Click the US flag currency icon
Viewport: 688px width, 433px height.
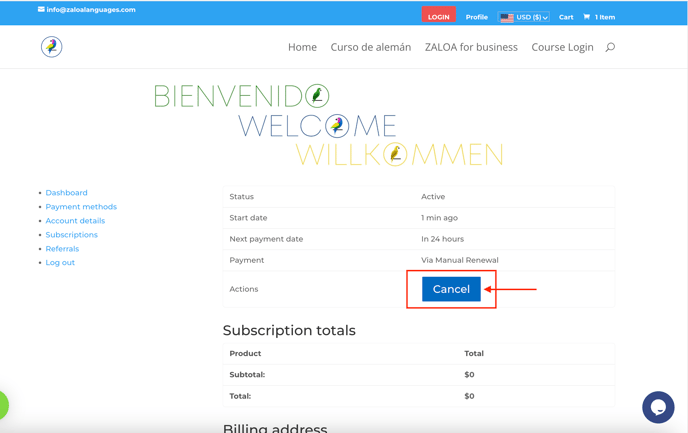coord(507,18)
